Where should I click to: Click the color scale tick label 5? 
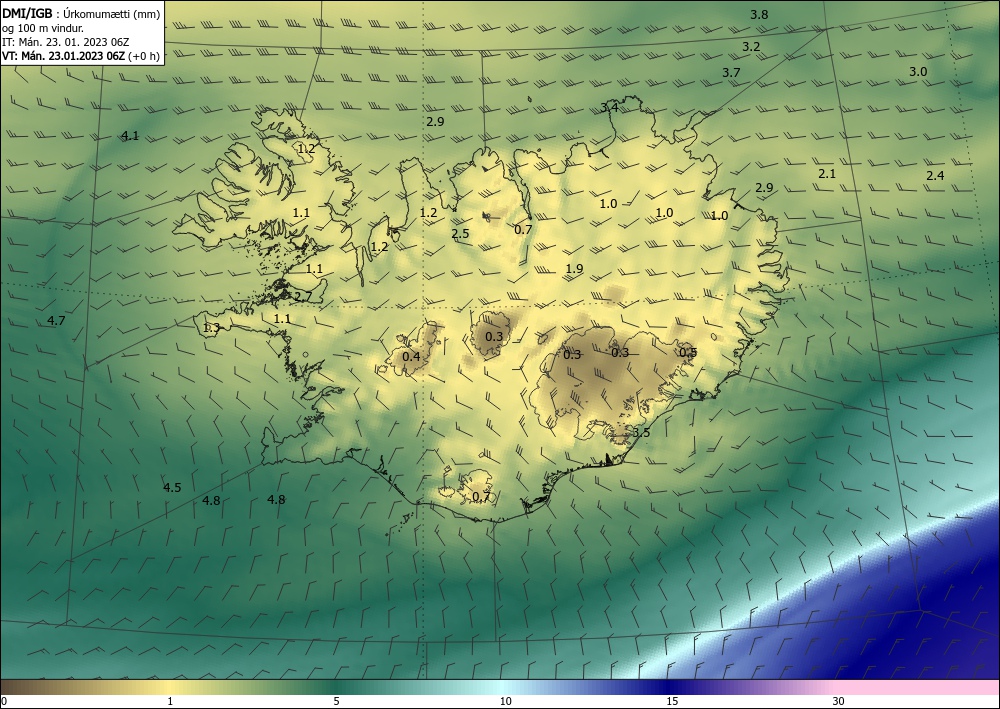[x=336, y=702]
